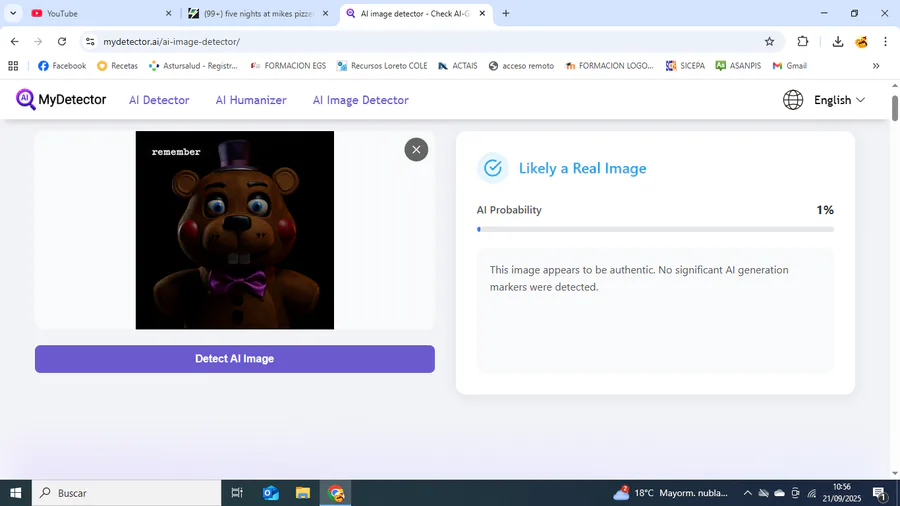The width and height of the screenshot is (900, 506).
Task: Open the notifications center icon
Action: [879, 493]
